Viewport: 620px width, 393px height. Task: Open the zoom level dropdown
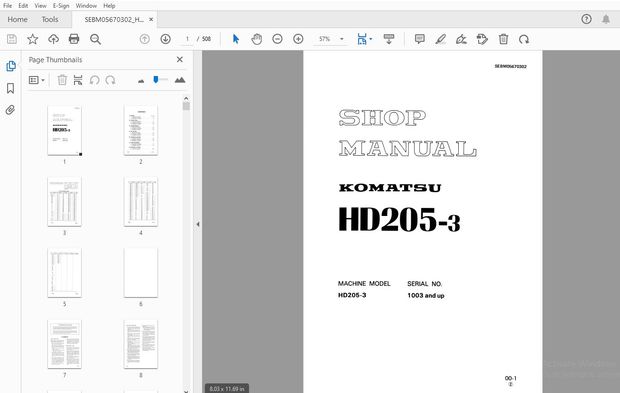342,39
